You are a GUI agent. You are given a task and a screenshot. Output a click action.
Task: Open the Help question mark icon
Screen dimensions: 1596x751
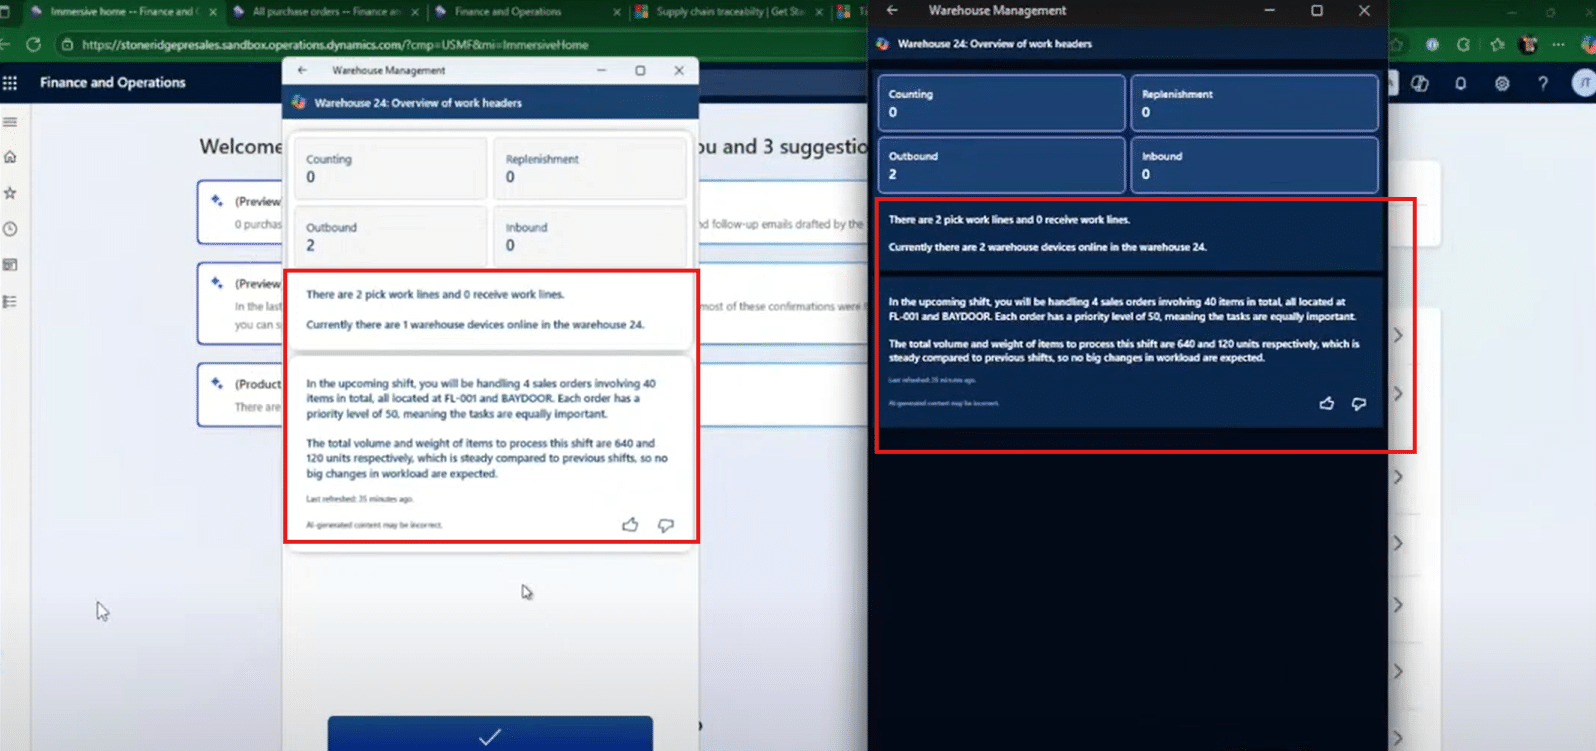(1542, 84)
